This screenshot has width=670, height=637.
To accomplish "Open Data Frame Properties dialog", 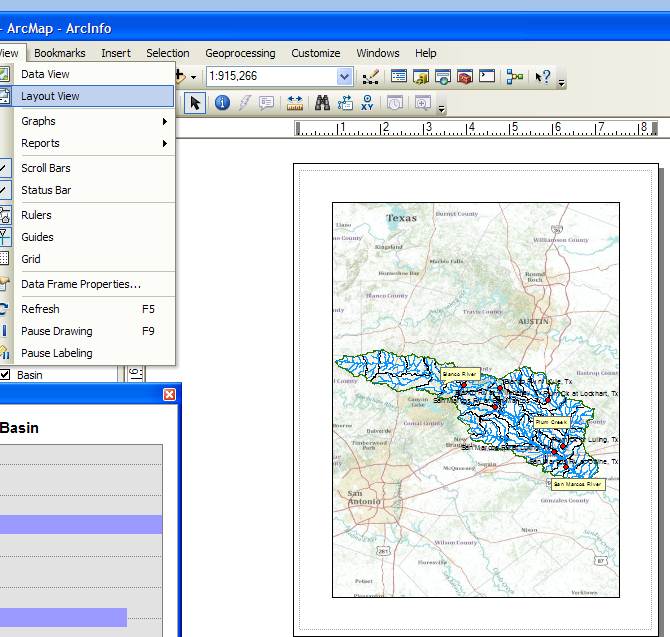I will [81, 284].
